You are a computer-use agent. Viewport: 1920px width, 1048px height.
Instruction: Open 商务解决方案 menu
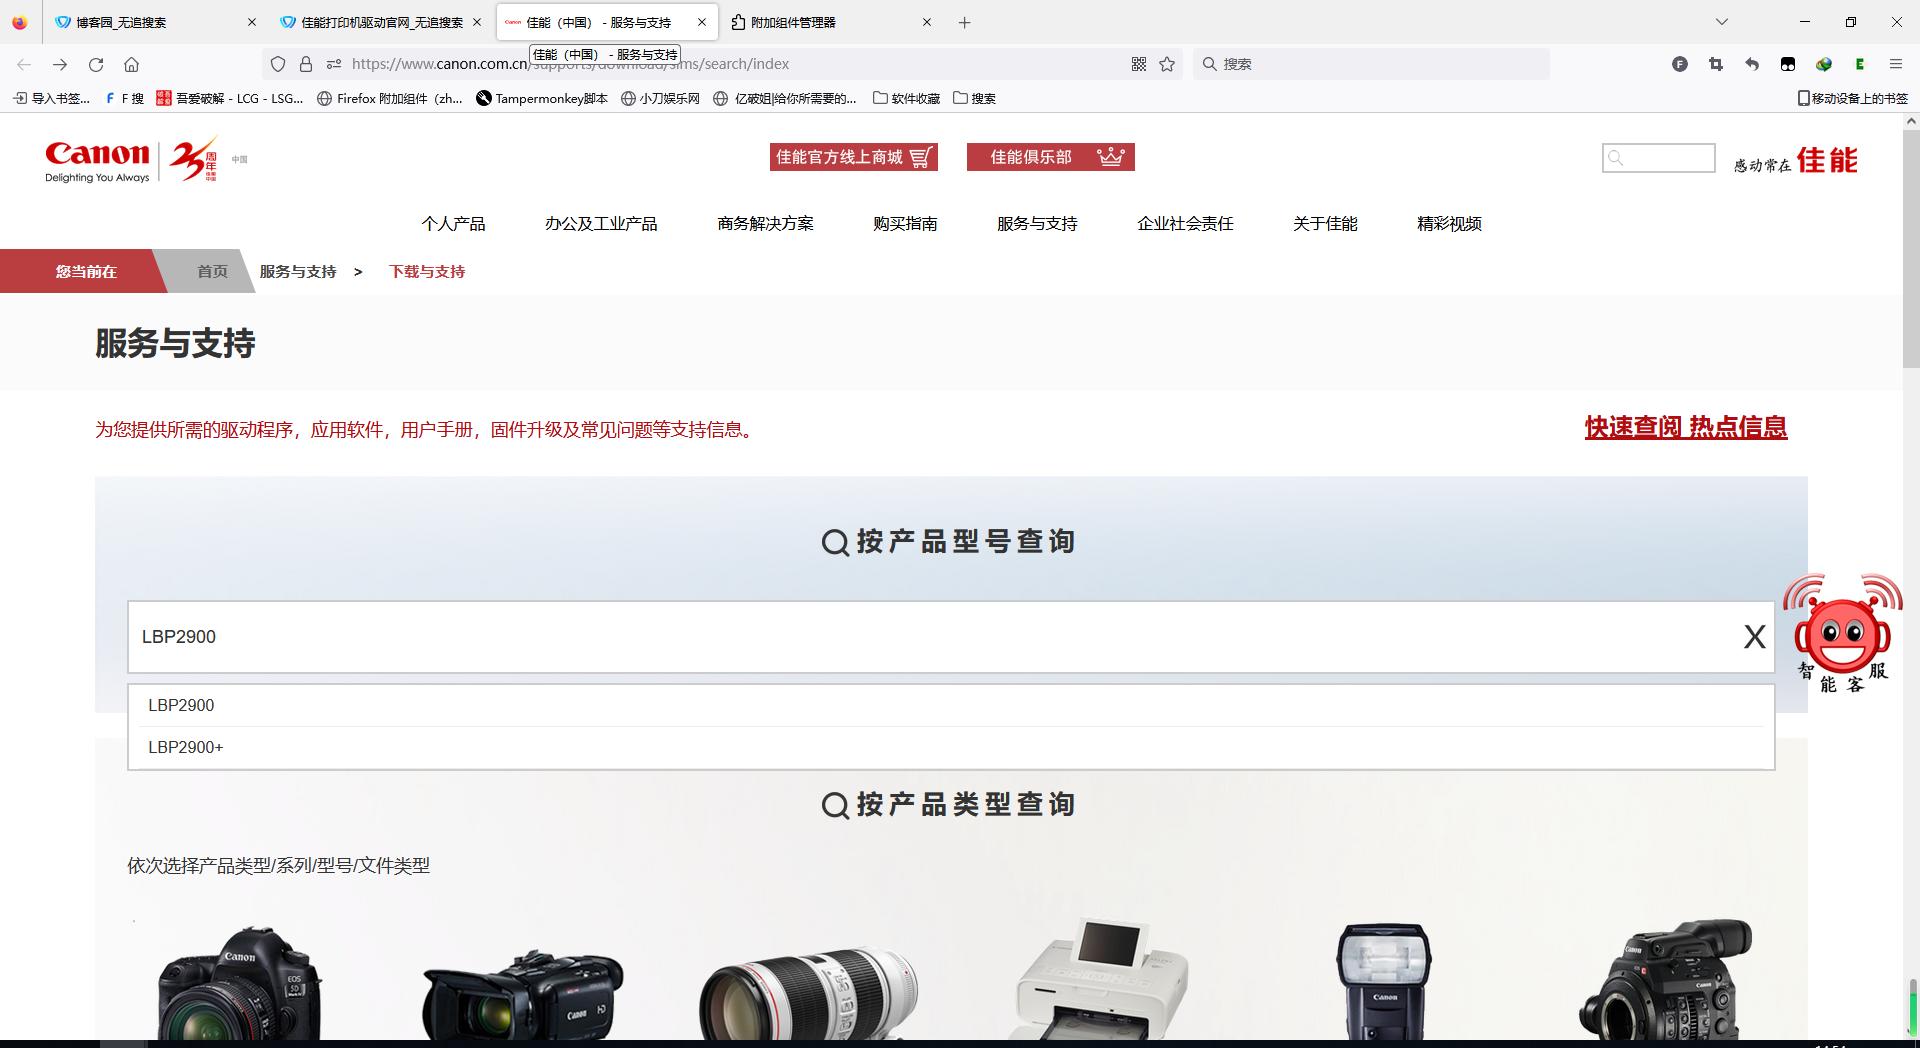tap(765, 224)
